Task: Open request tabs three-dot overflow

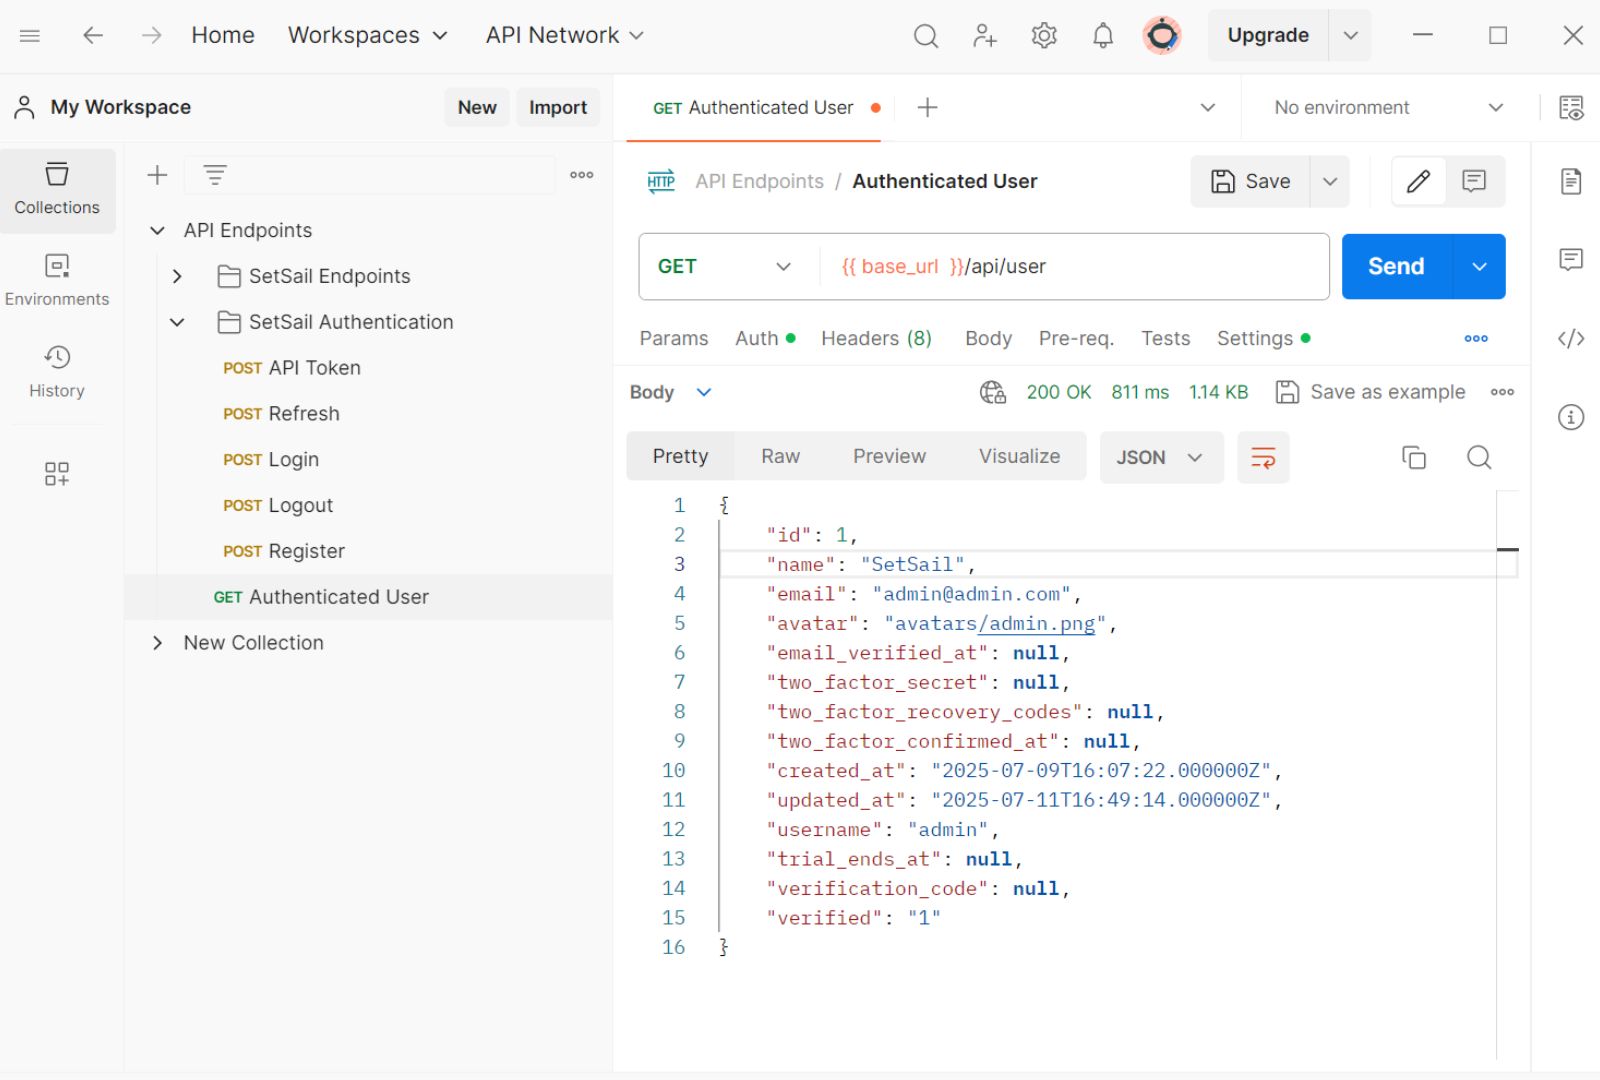Action: pyautogui.click(x=1476, y=338)
